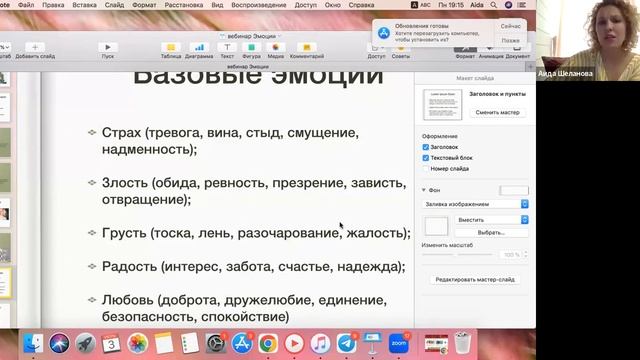This screenshot has height=360, width=640.
Task: Enable the Номер слайда checkbox
Action: point(426,169)
